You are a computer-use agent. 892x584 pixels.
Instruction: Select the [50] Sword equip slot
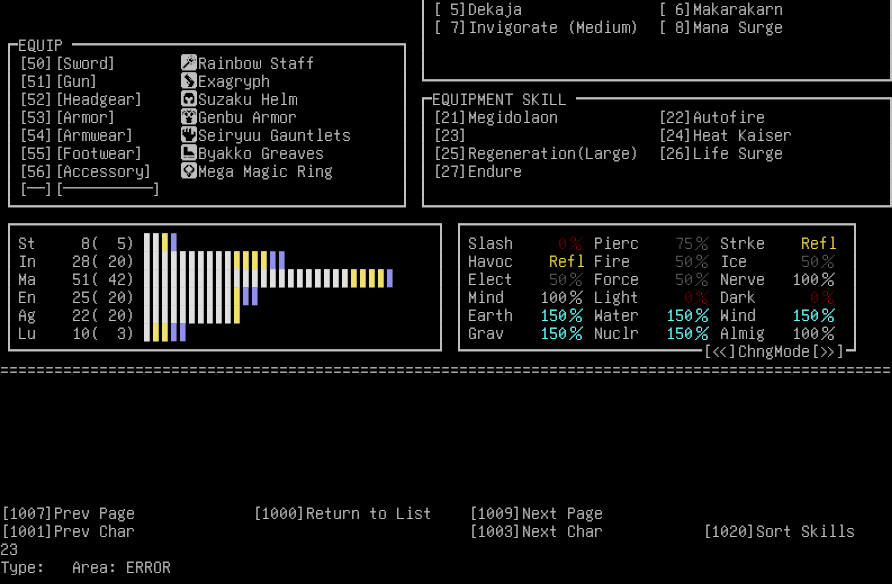point(67,63)
